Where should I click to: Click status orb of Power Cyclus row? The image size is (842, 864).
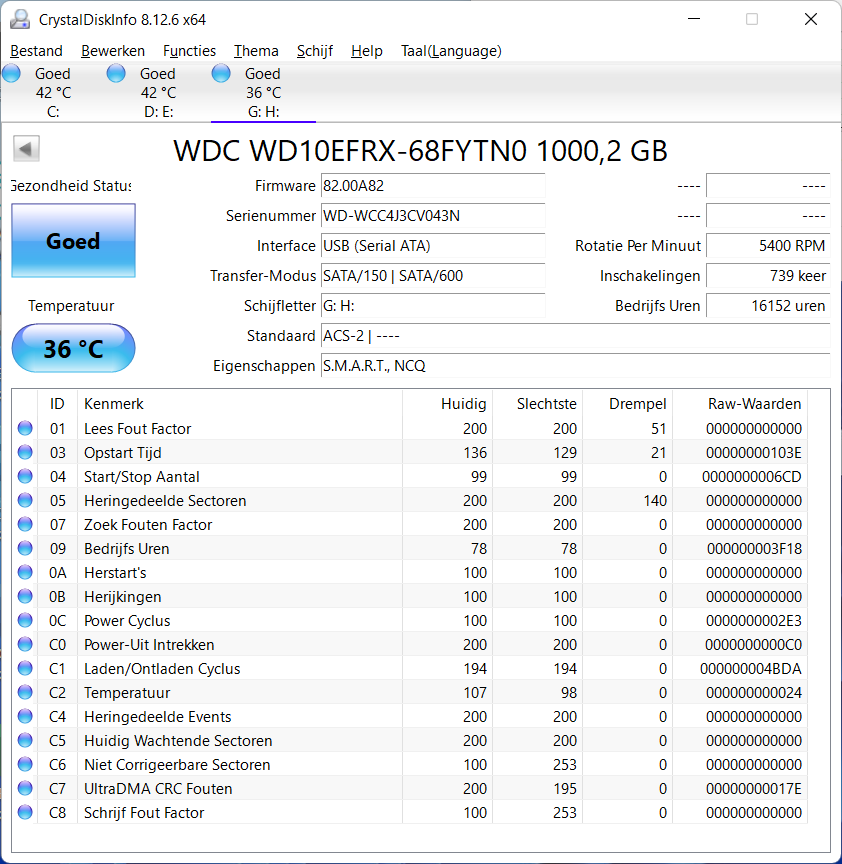tap(25, 620)
